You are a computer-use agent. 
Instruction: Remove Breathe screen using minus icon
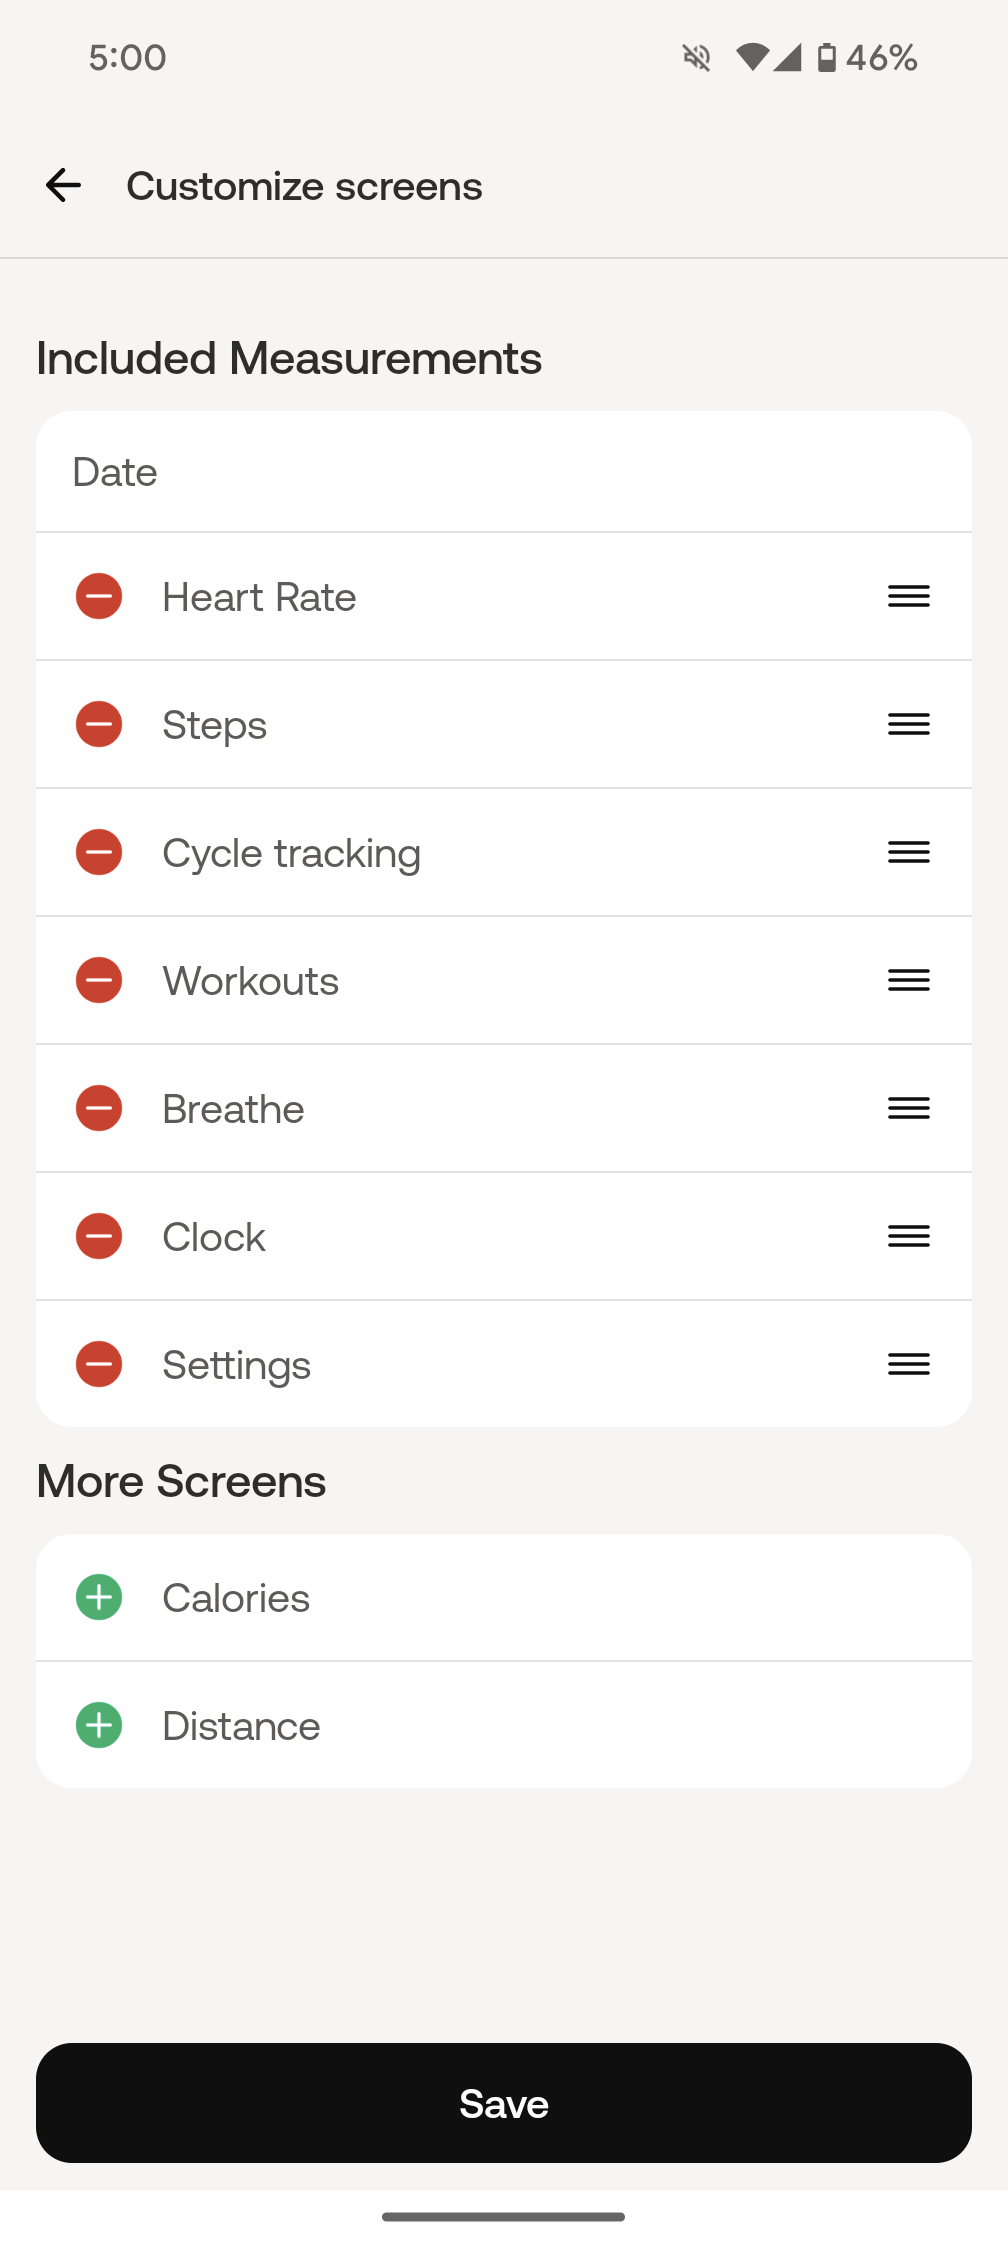[99, 1109]
